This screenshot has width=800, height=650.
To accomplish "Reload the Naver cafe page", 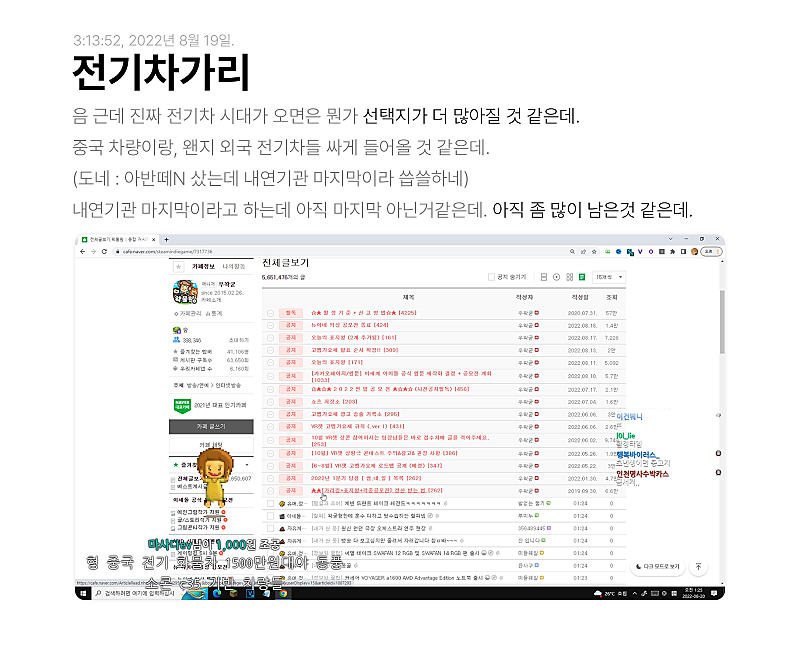I will click(x=104, y=252).
